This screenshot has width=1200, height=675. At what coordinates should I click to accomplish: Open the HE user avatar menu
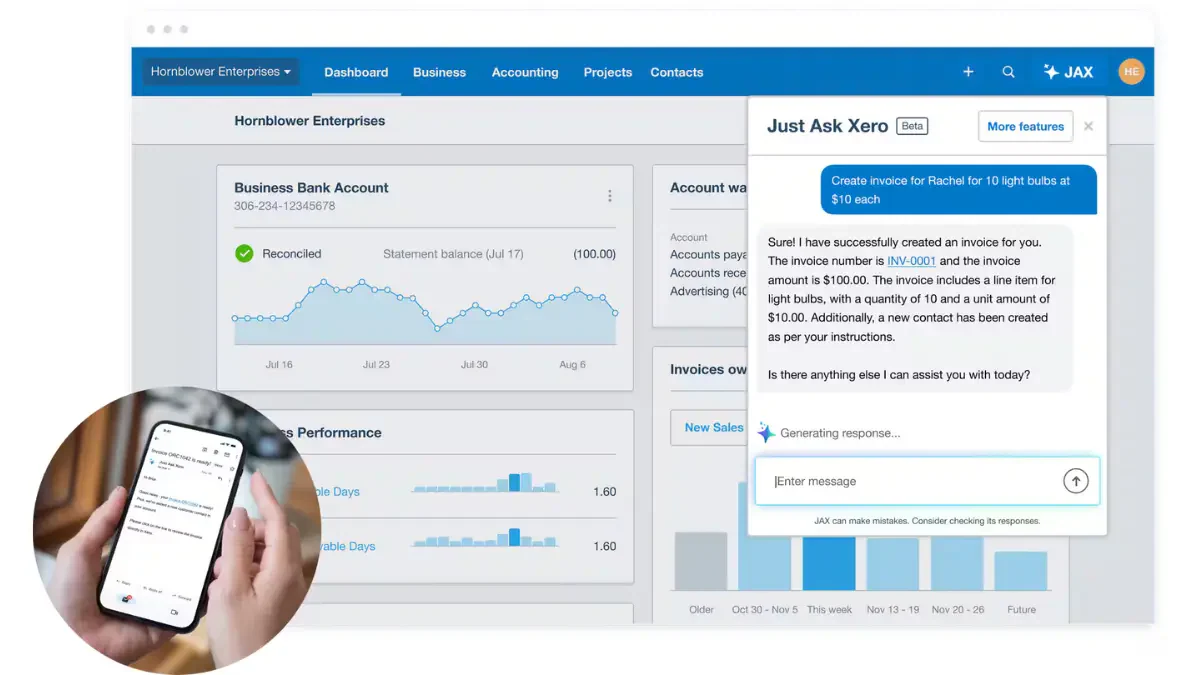pos(1131,71)
